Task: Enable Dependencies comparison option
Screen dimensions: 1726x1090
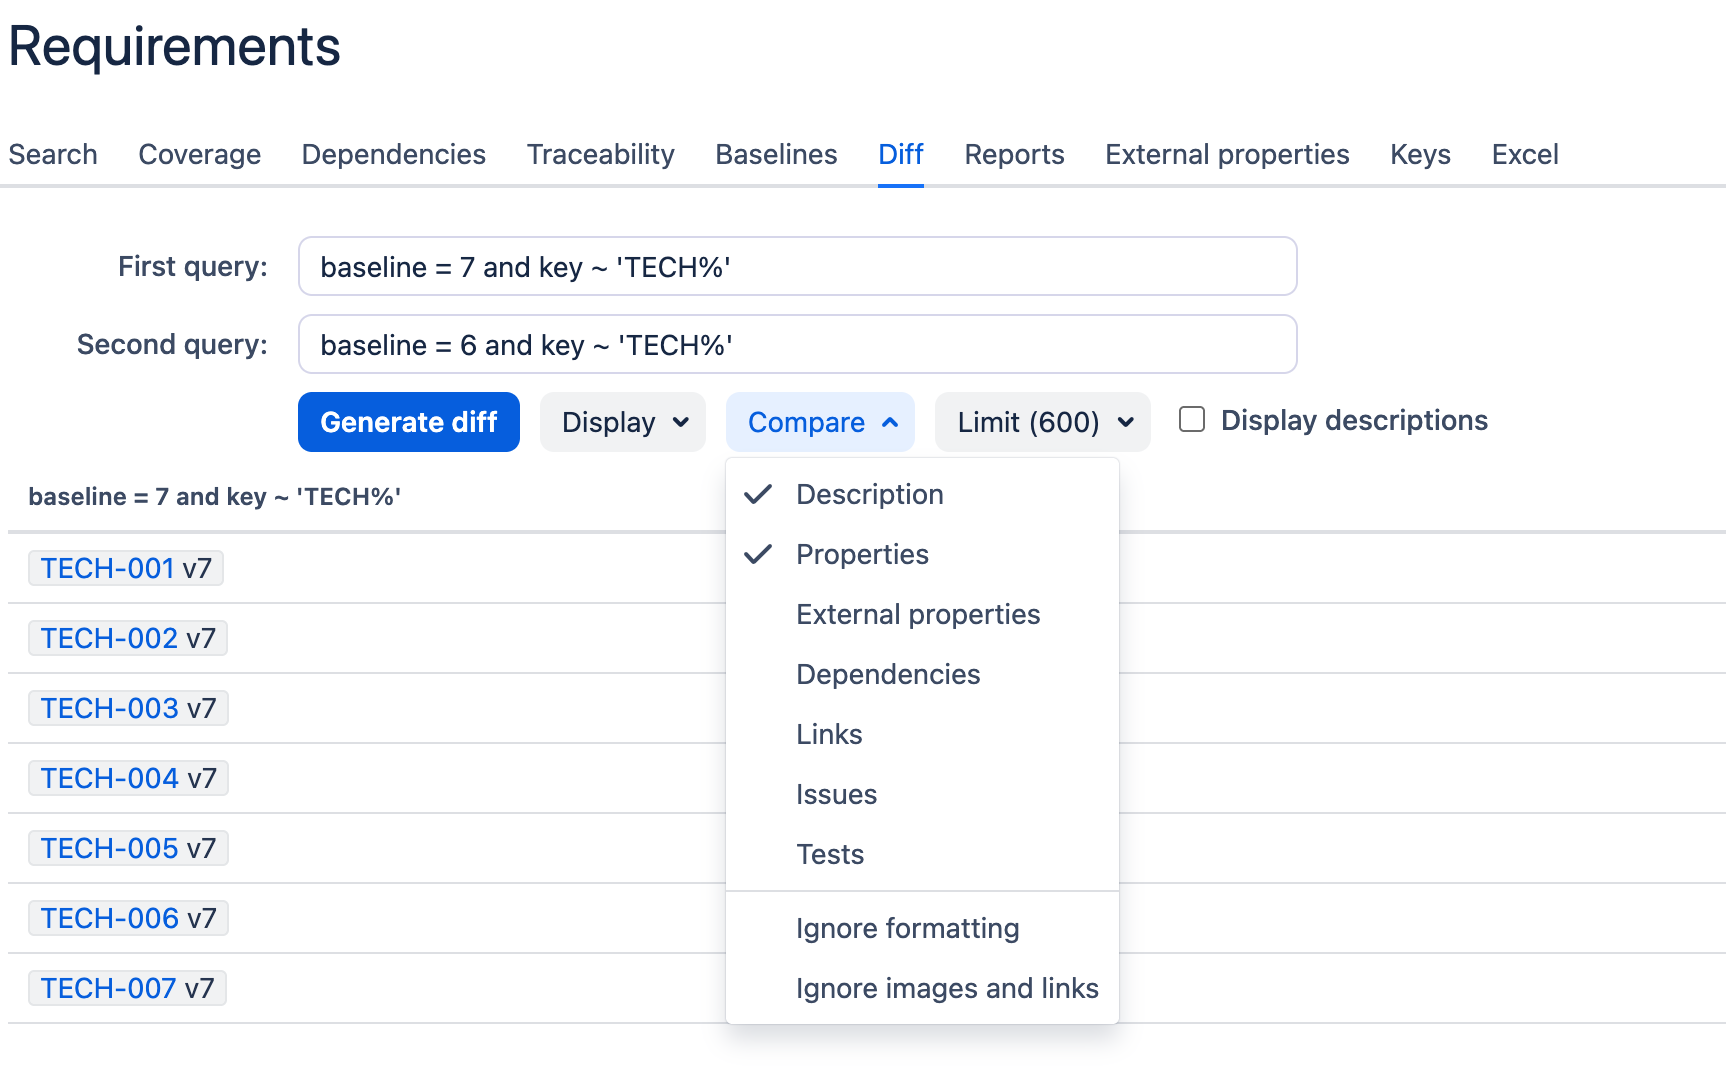Action: click(887, 675)
